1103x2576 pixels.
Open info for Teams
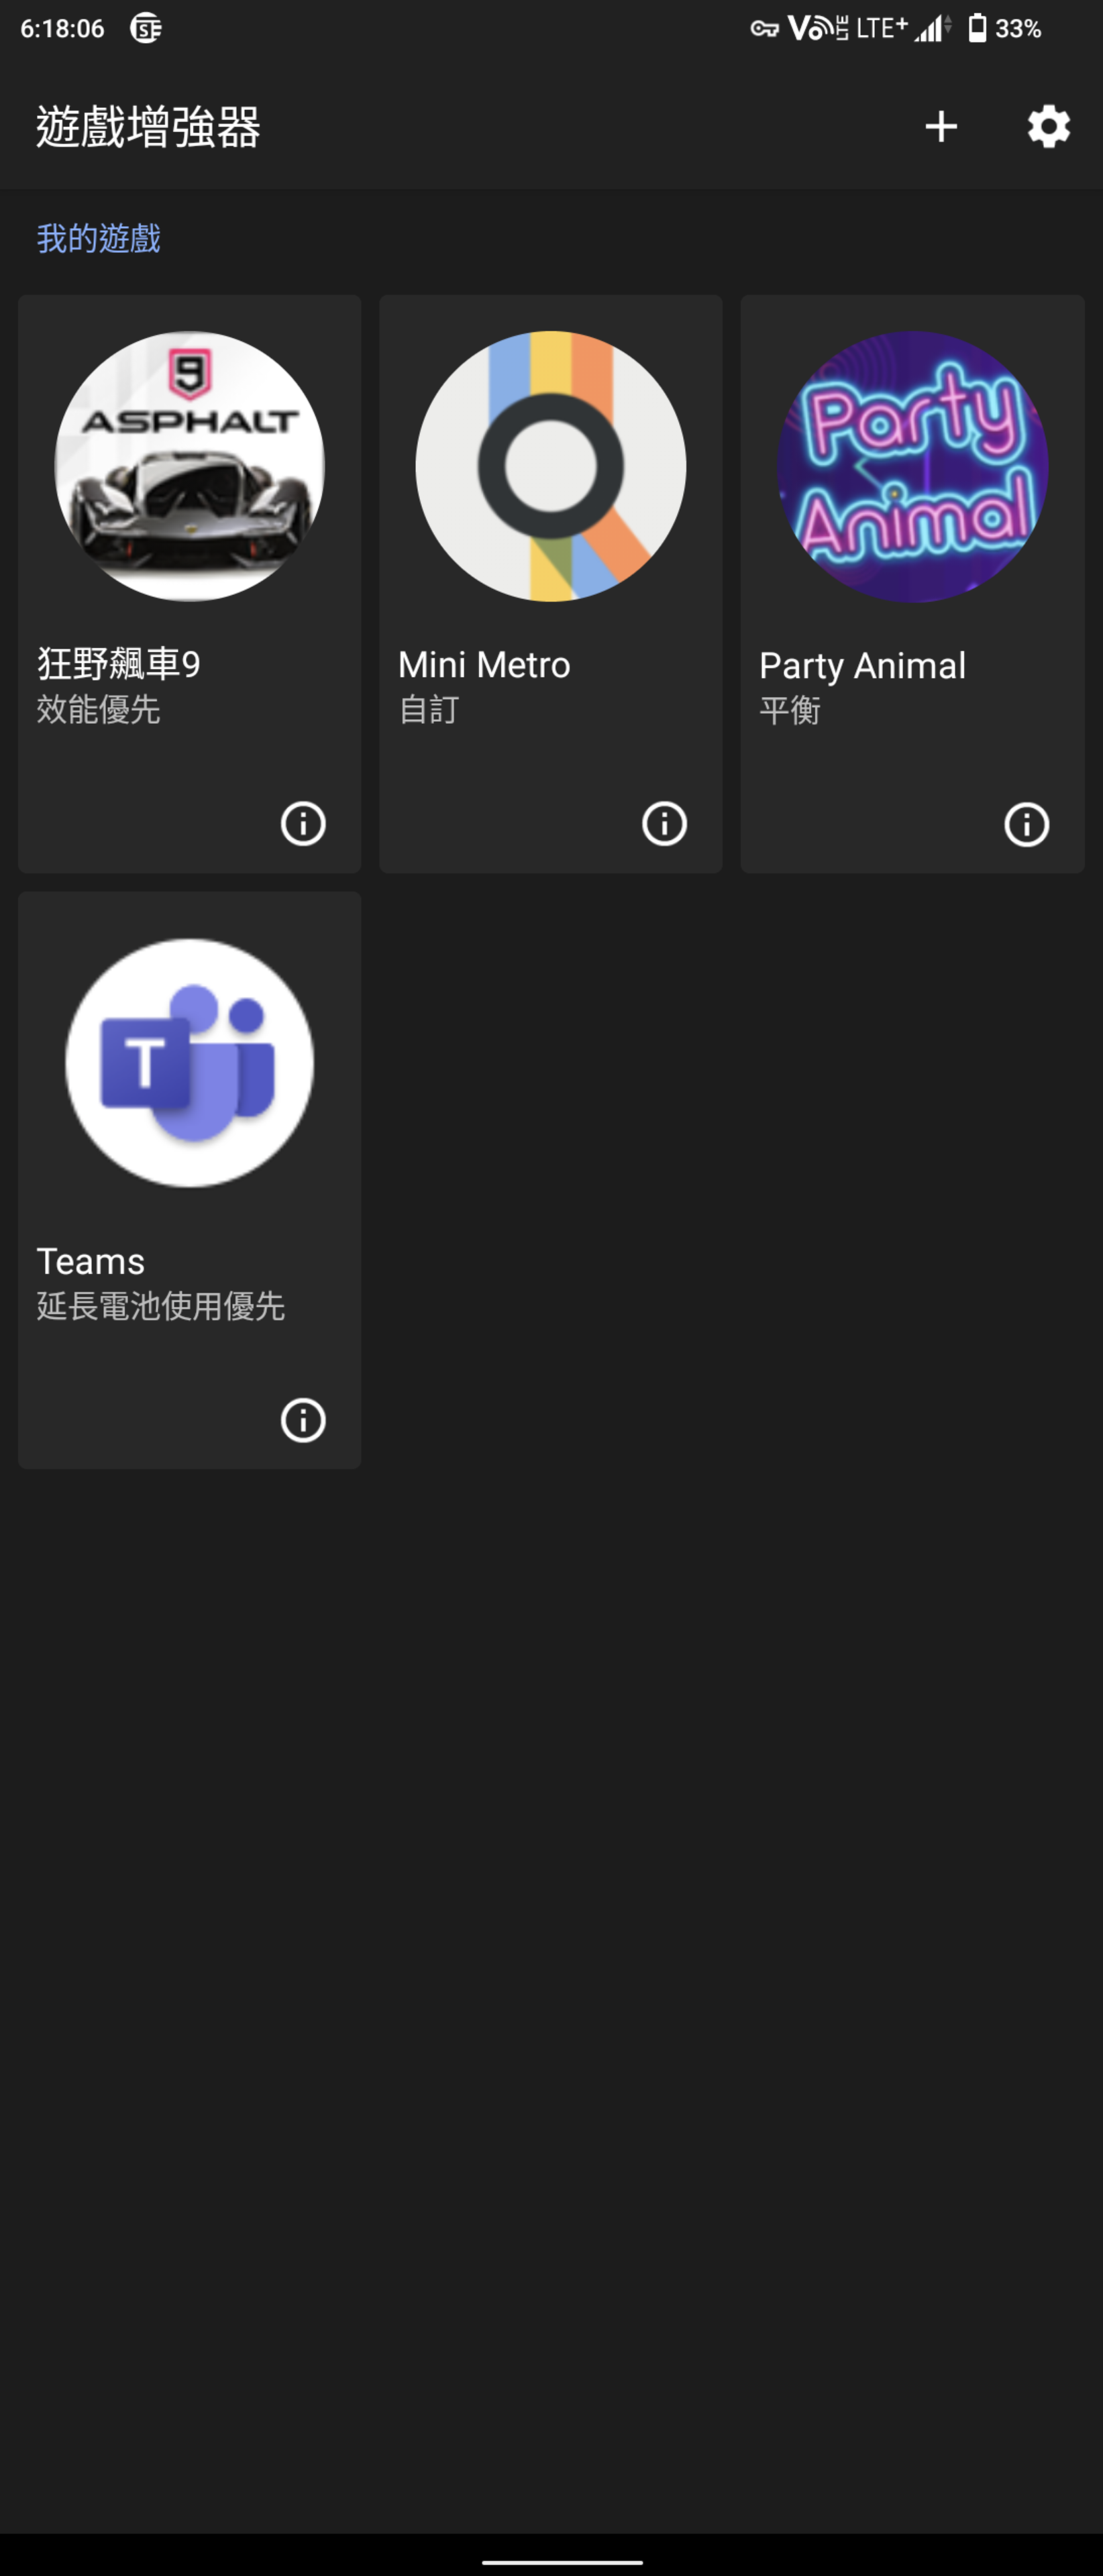point(303,1419)
